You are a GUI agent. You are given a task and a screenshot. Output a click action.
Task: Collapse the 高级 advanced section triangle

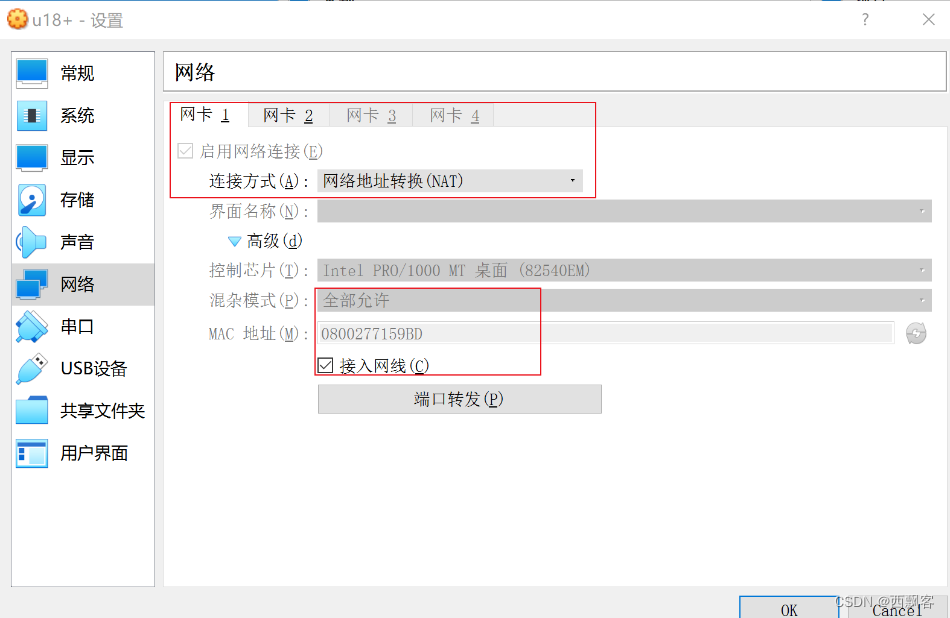click(x=234, y=242)
